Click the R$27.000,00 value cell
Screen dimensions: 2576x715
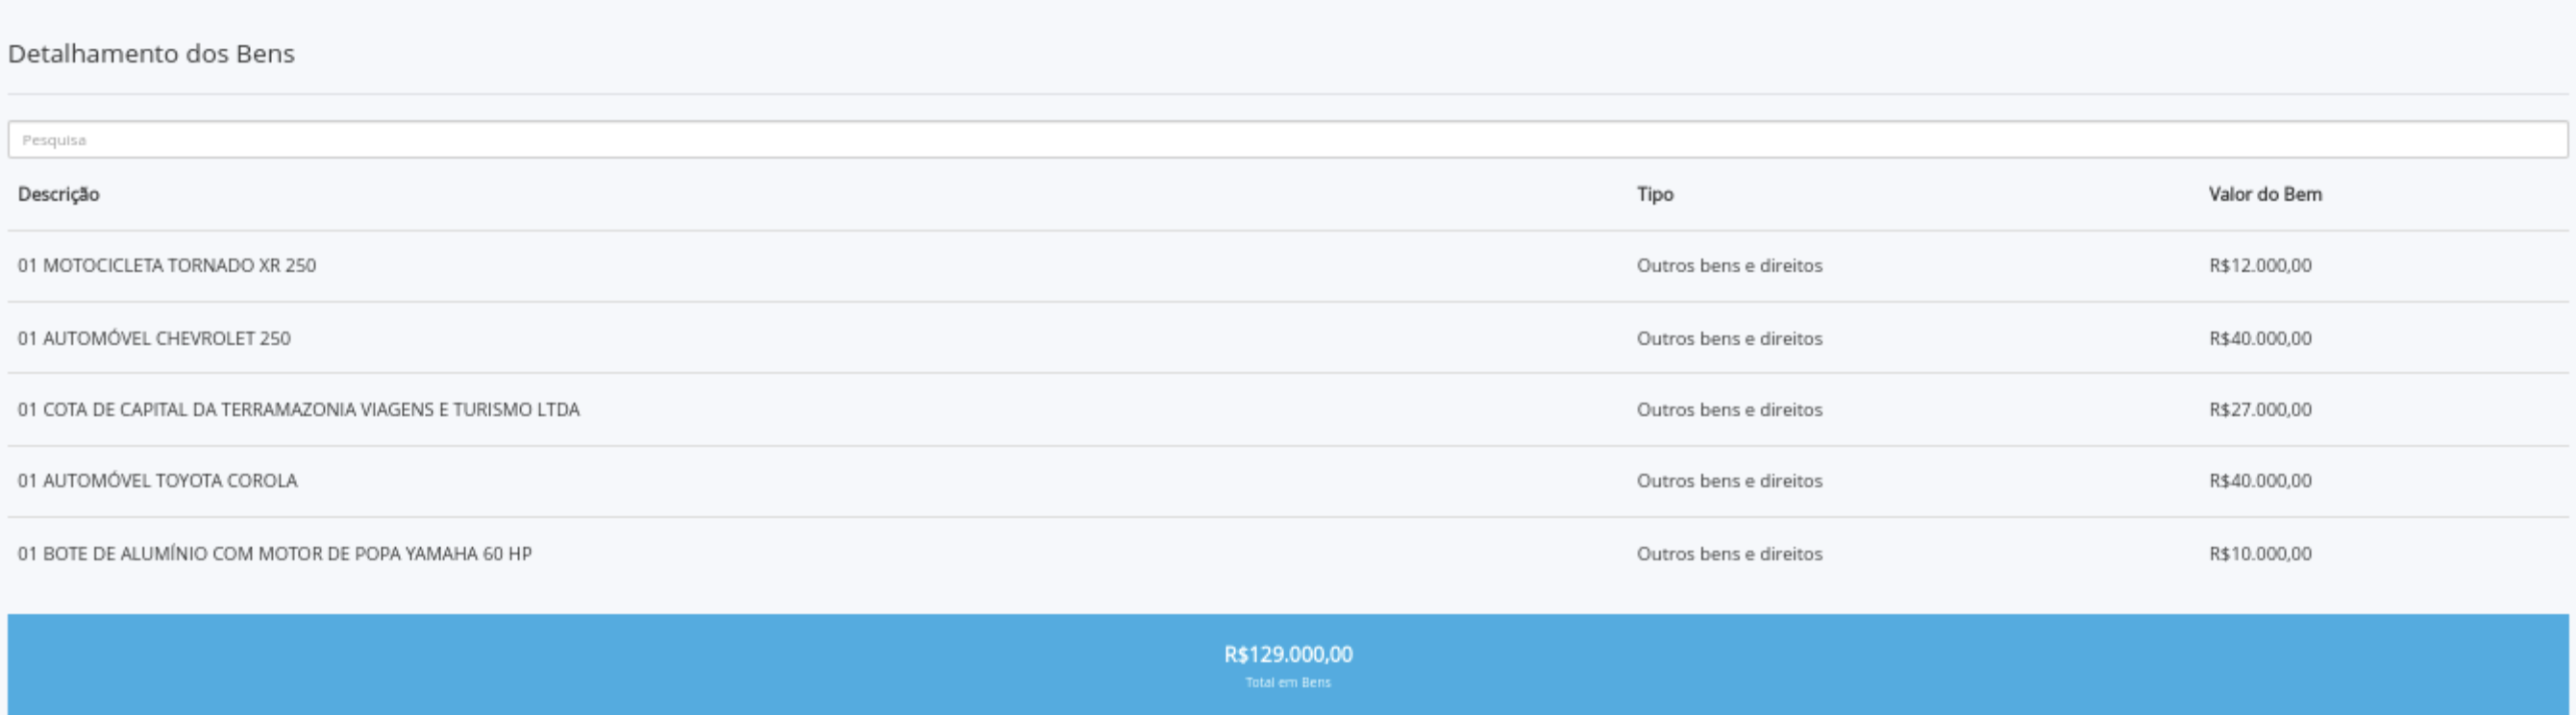pos(2260,410)
